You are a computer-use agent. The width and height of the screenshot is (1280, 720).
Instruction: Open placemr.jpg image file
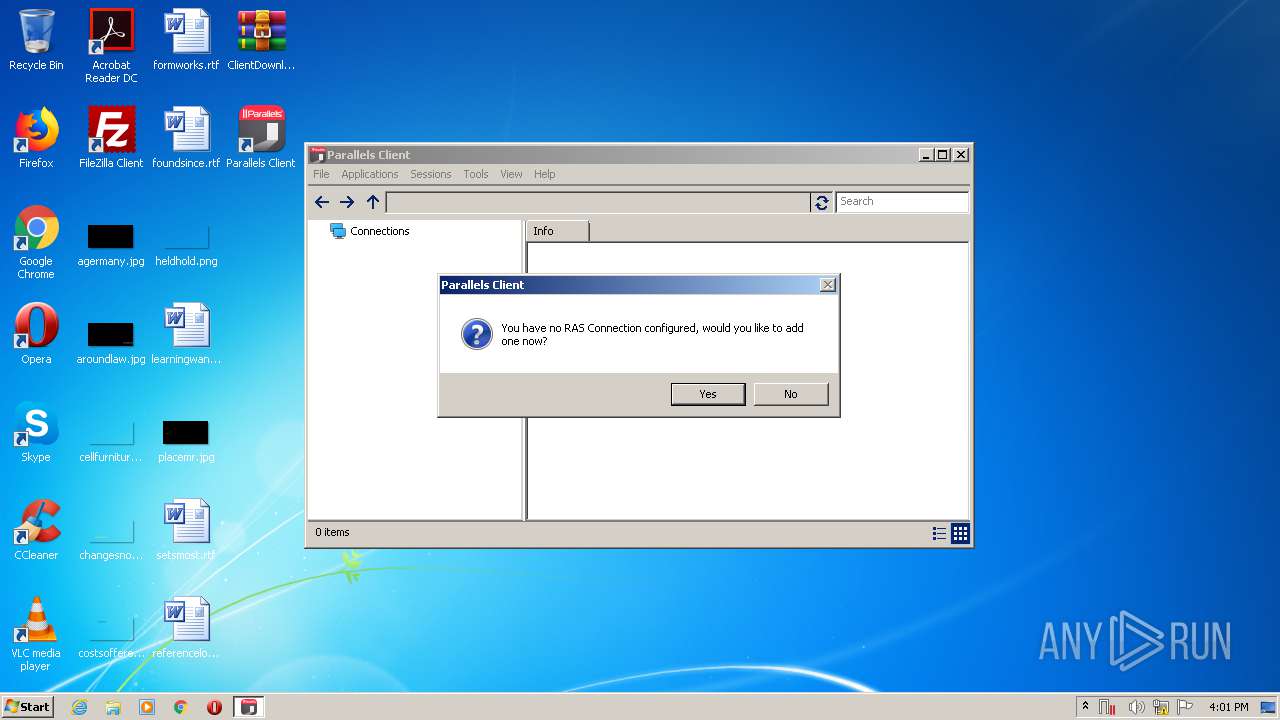point(186,441)
